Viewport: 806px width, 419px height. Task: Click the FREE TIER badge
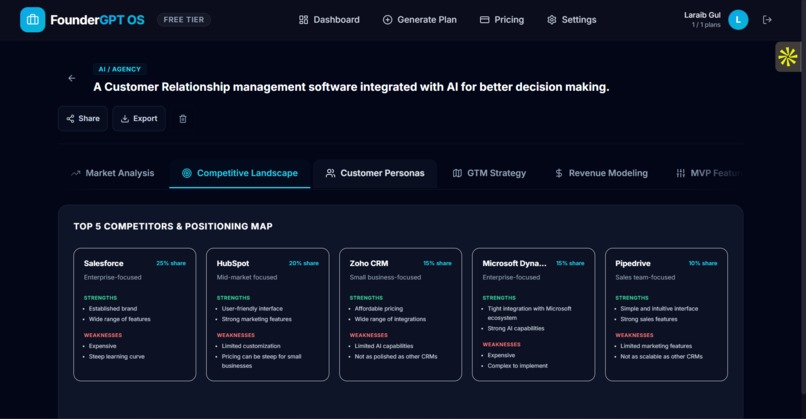184,20
